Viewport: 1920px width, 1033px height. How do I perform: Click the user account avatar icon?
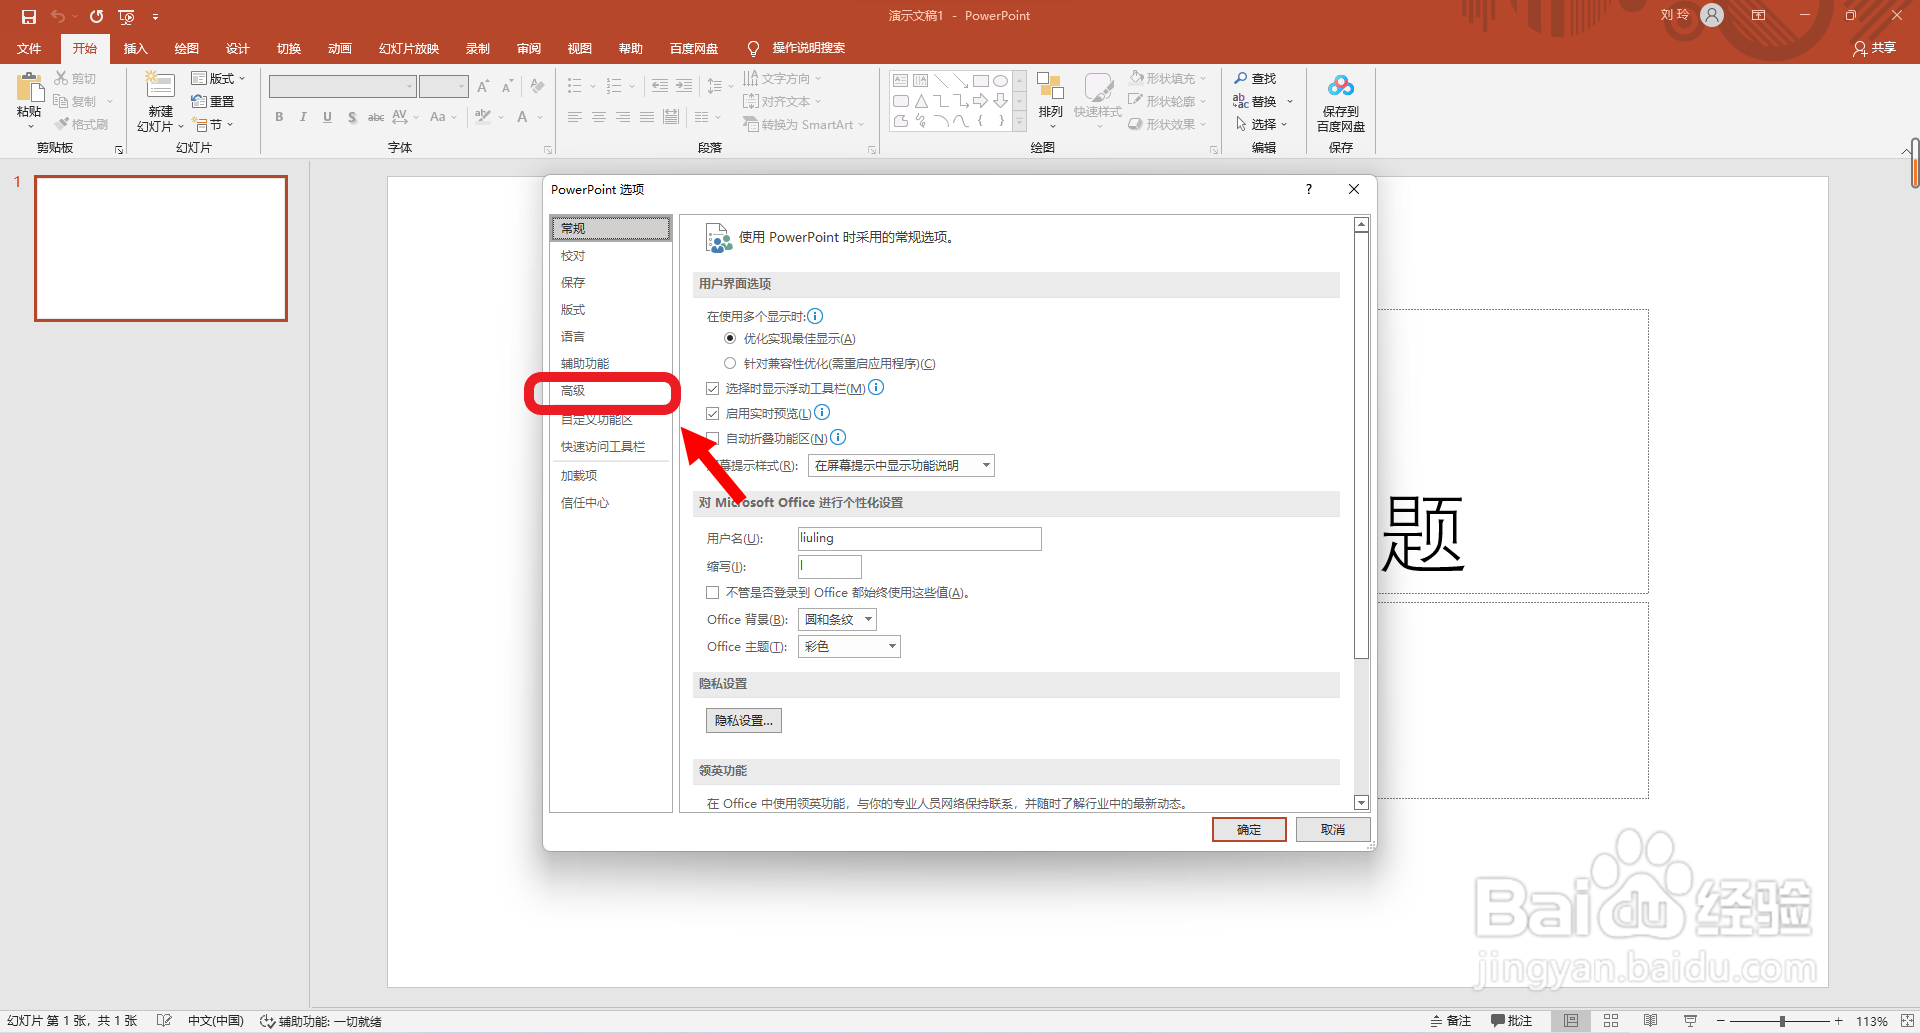(x=1712, y=15)
